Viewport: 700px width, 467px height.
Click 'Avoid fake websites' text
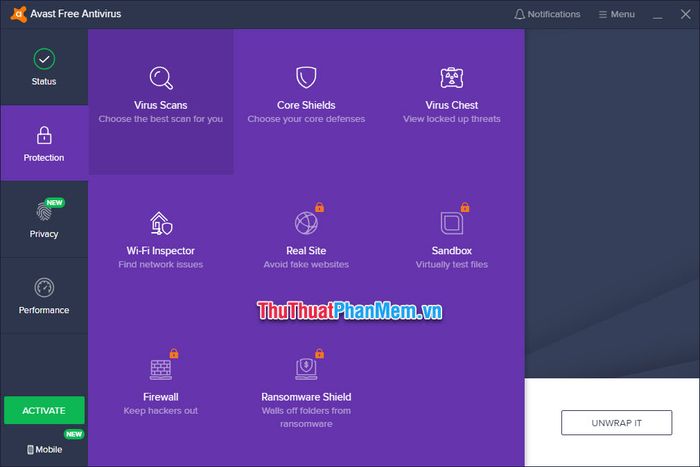306,264
